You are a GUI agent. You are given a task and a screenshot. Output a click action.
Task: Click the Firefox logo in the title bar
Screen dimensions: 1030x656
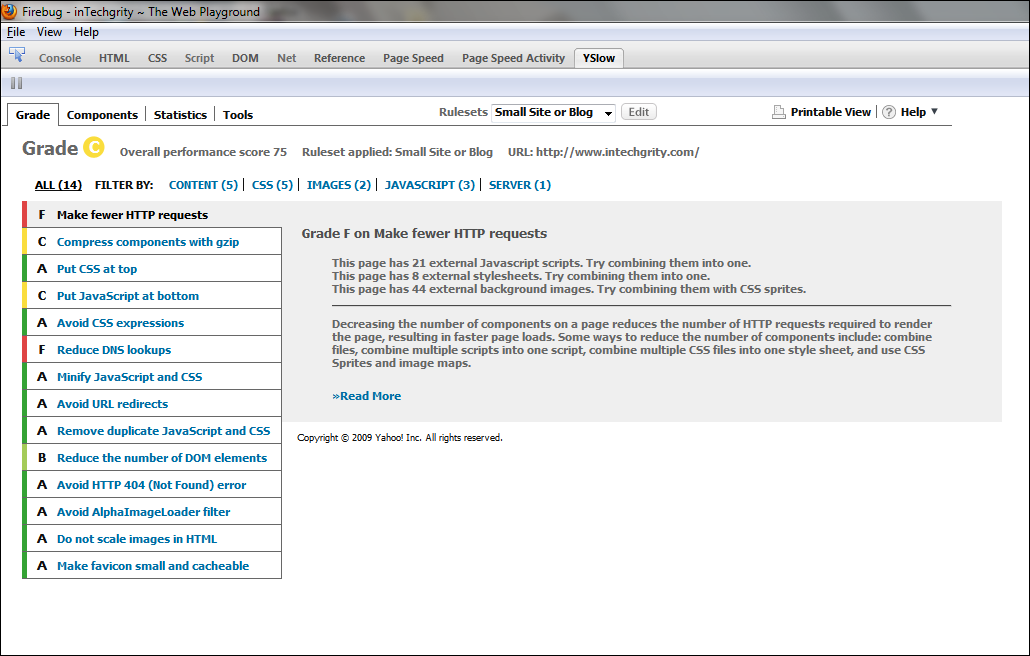9,11
